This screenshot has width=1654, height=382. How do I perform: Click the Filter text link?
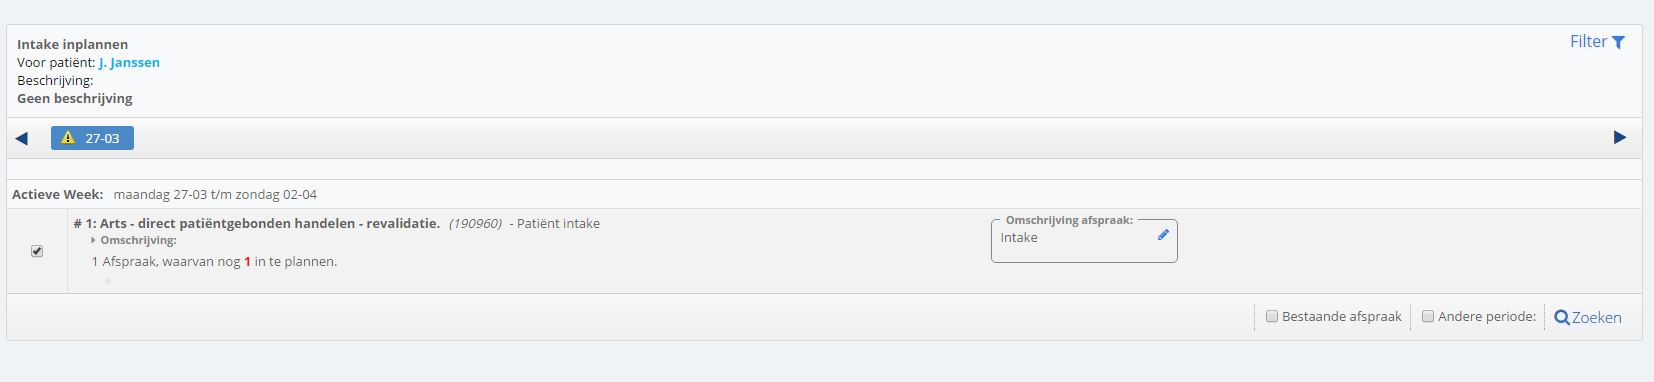(1588, 41)
